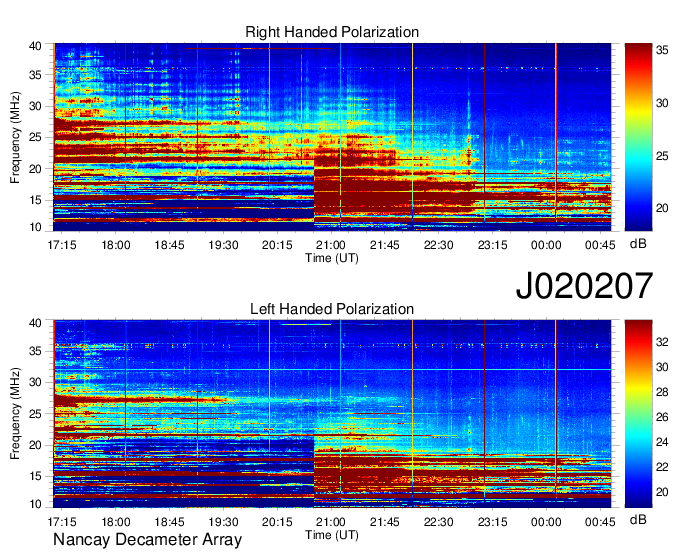Screen dimensions: 680x552
Task: Click the '40' frequency tick of the top plot
Action: pos(35,46)
